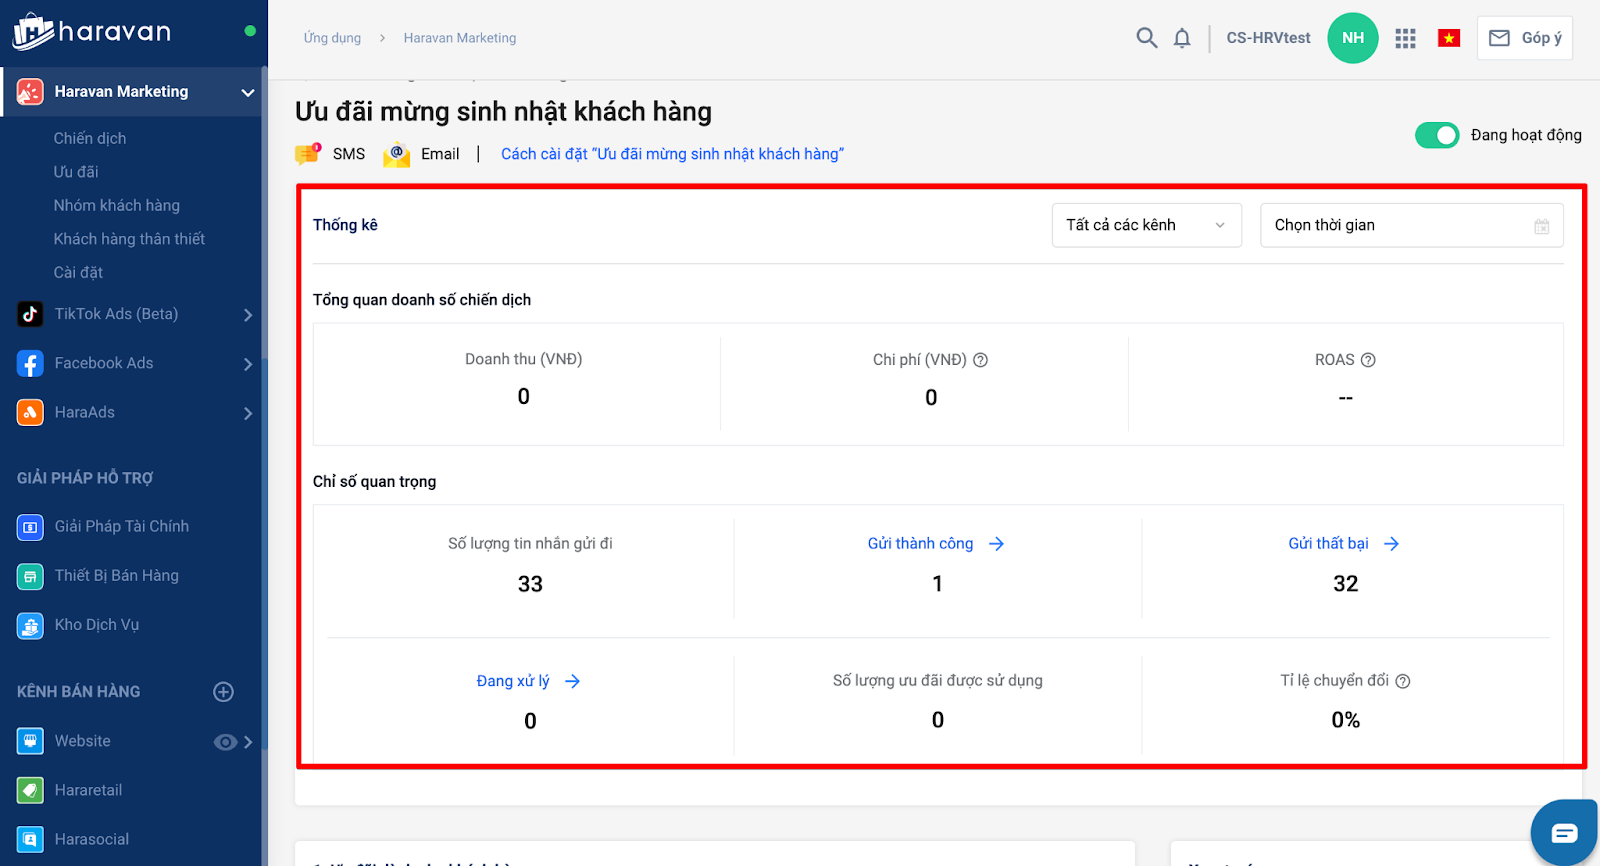Screen dimensions: 1600x866
Task: Open the Cách cài đặt guide link
Action: [672, 154]
